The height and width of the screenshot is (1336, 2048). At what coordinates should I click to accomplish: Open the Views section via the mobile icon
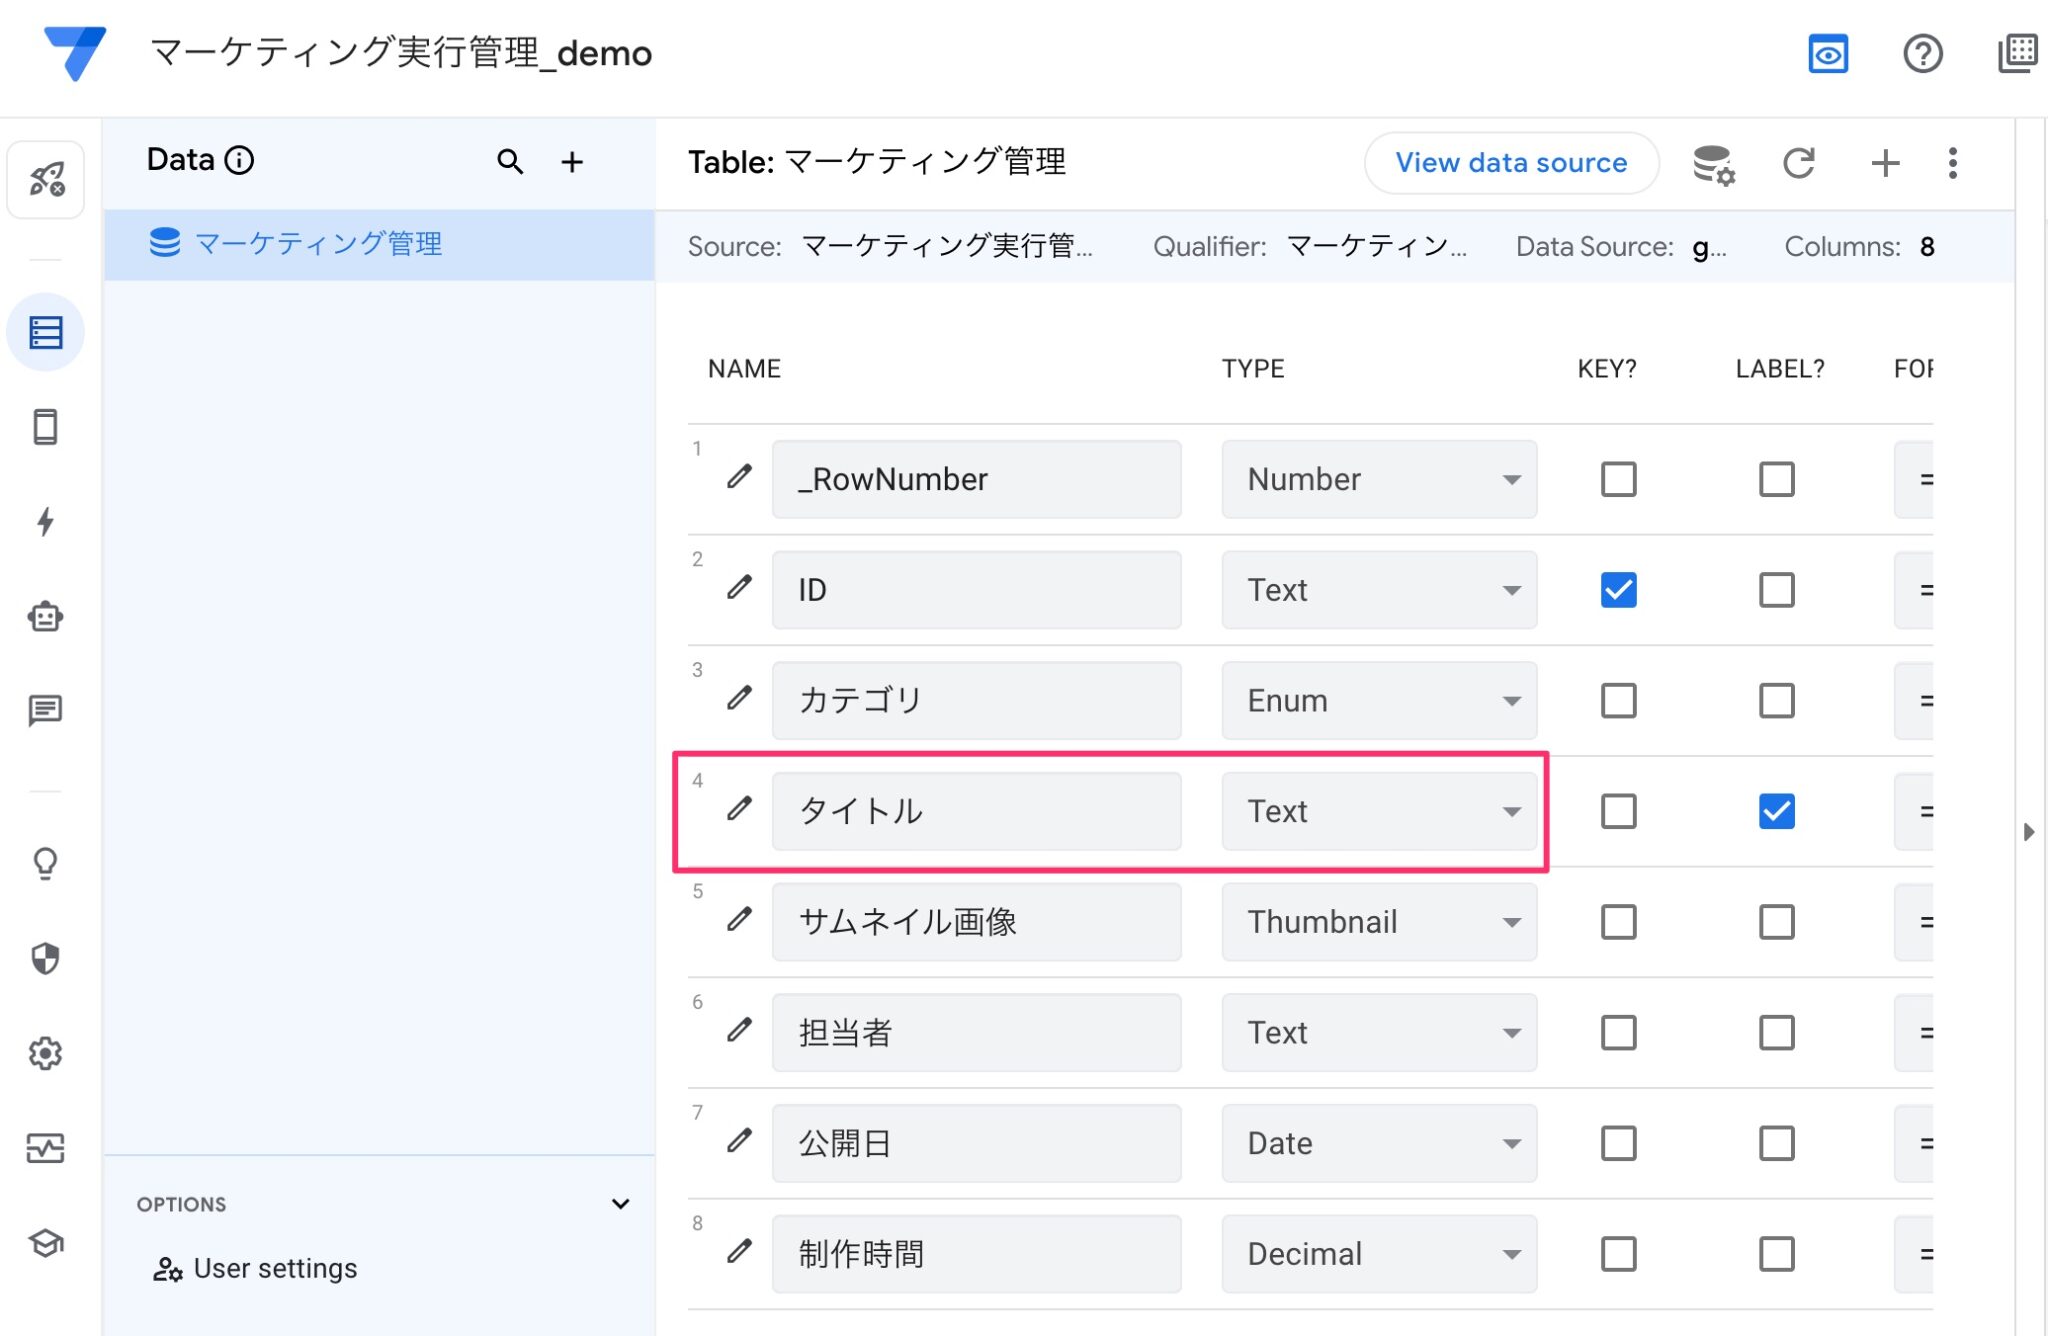click(x=46, y=427)
